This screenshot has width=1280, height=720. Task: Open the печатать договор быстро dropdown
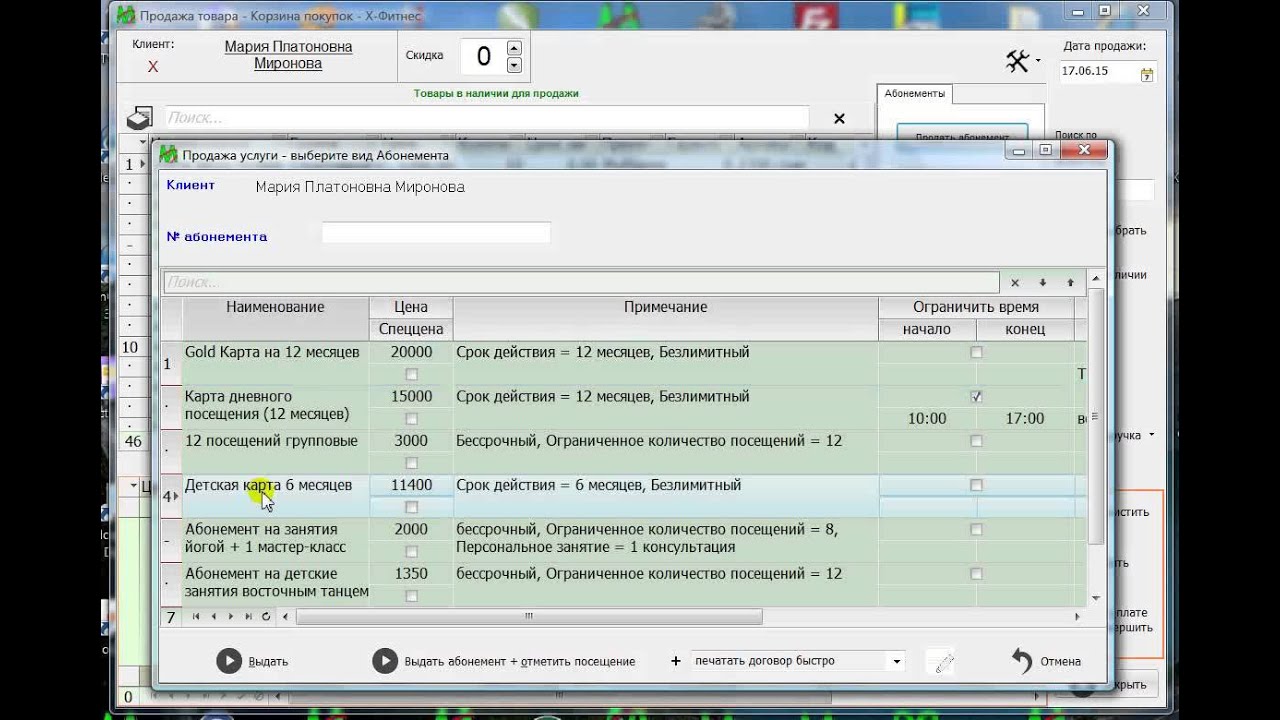[x=896, y=661]
